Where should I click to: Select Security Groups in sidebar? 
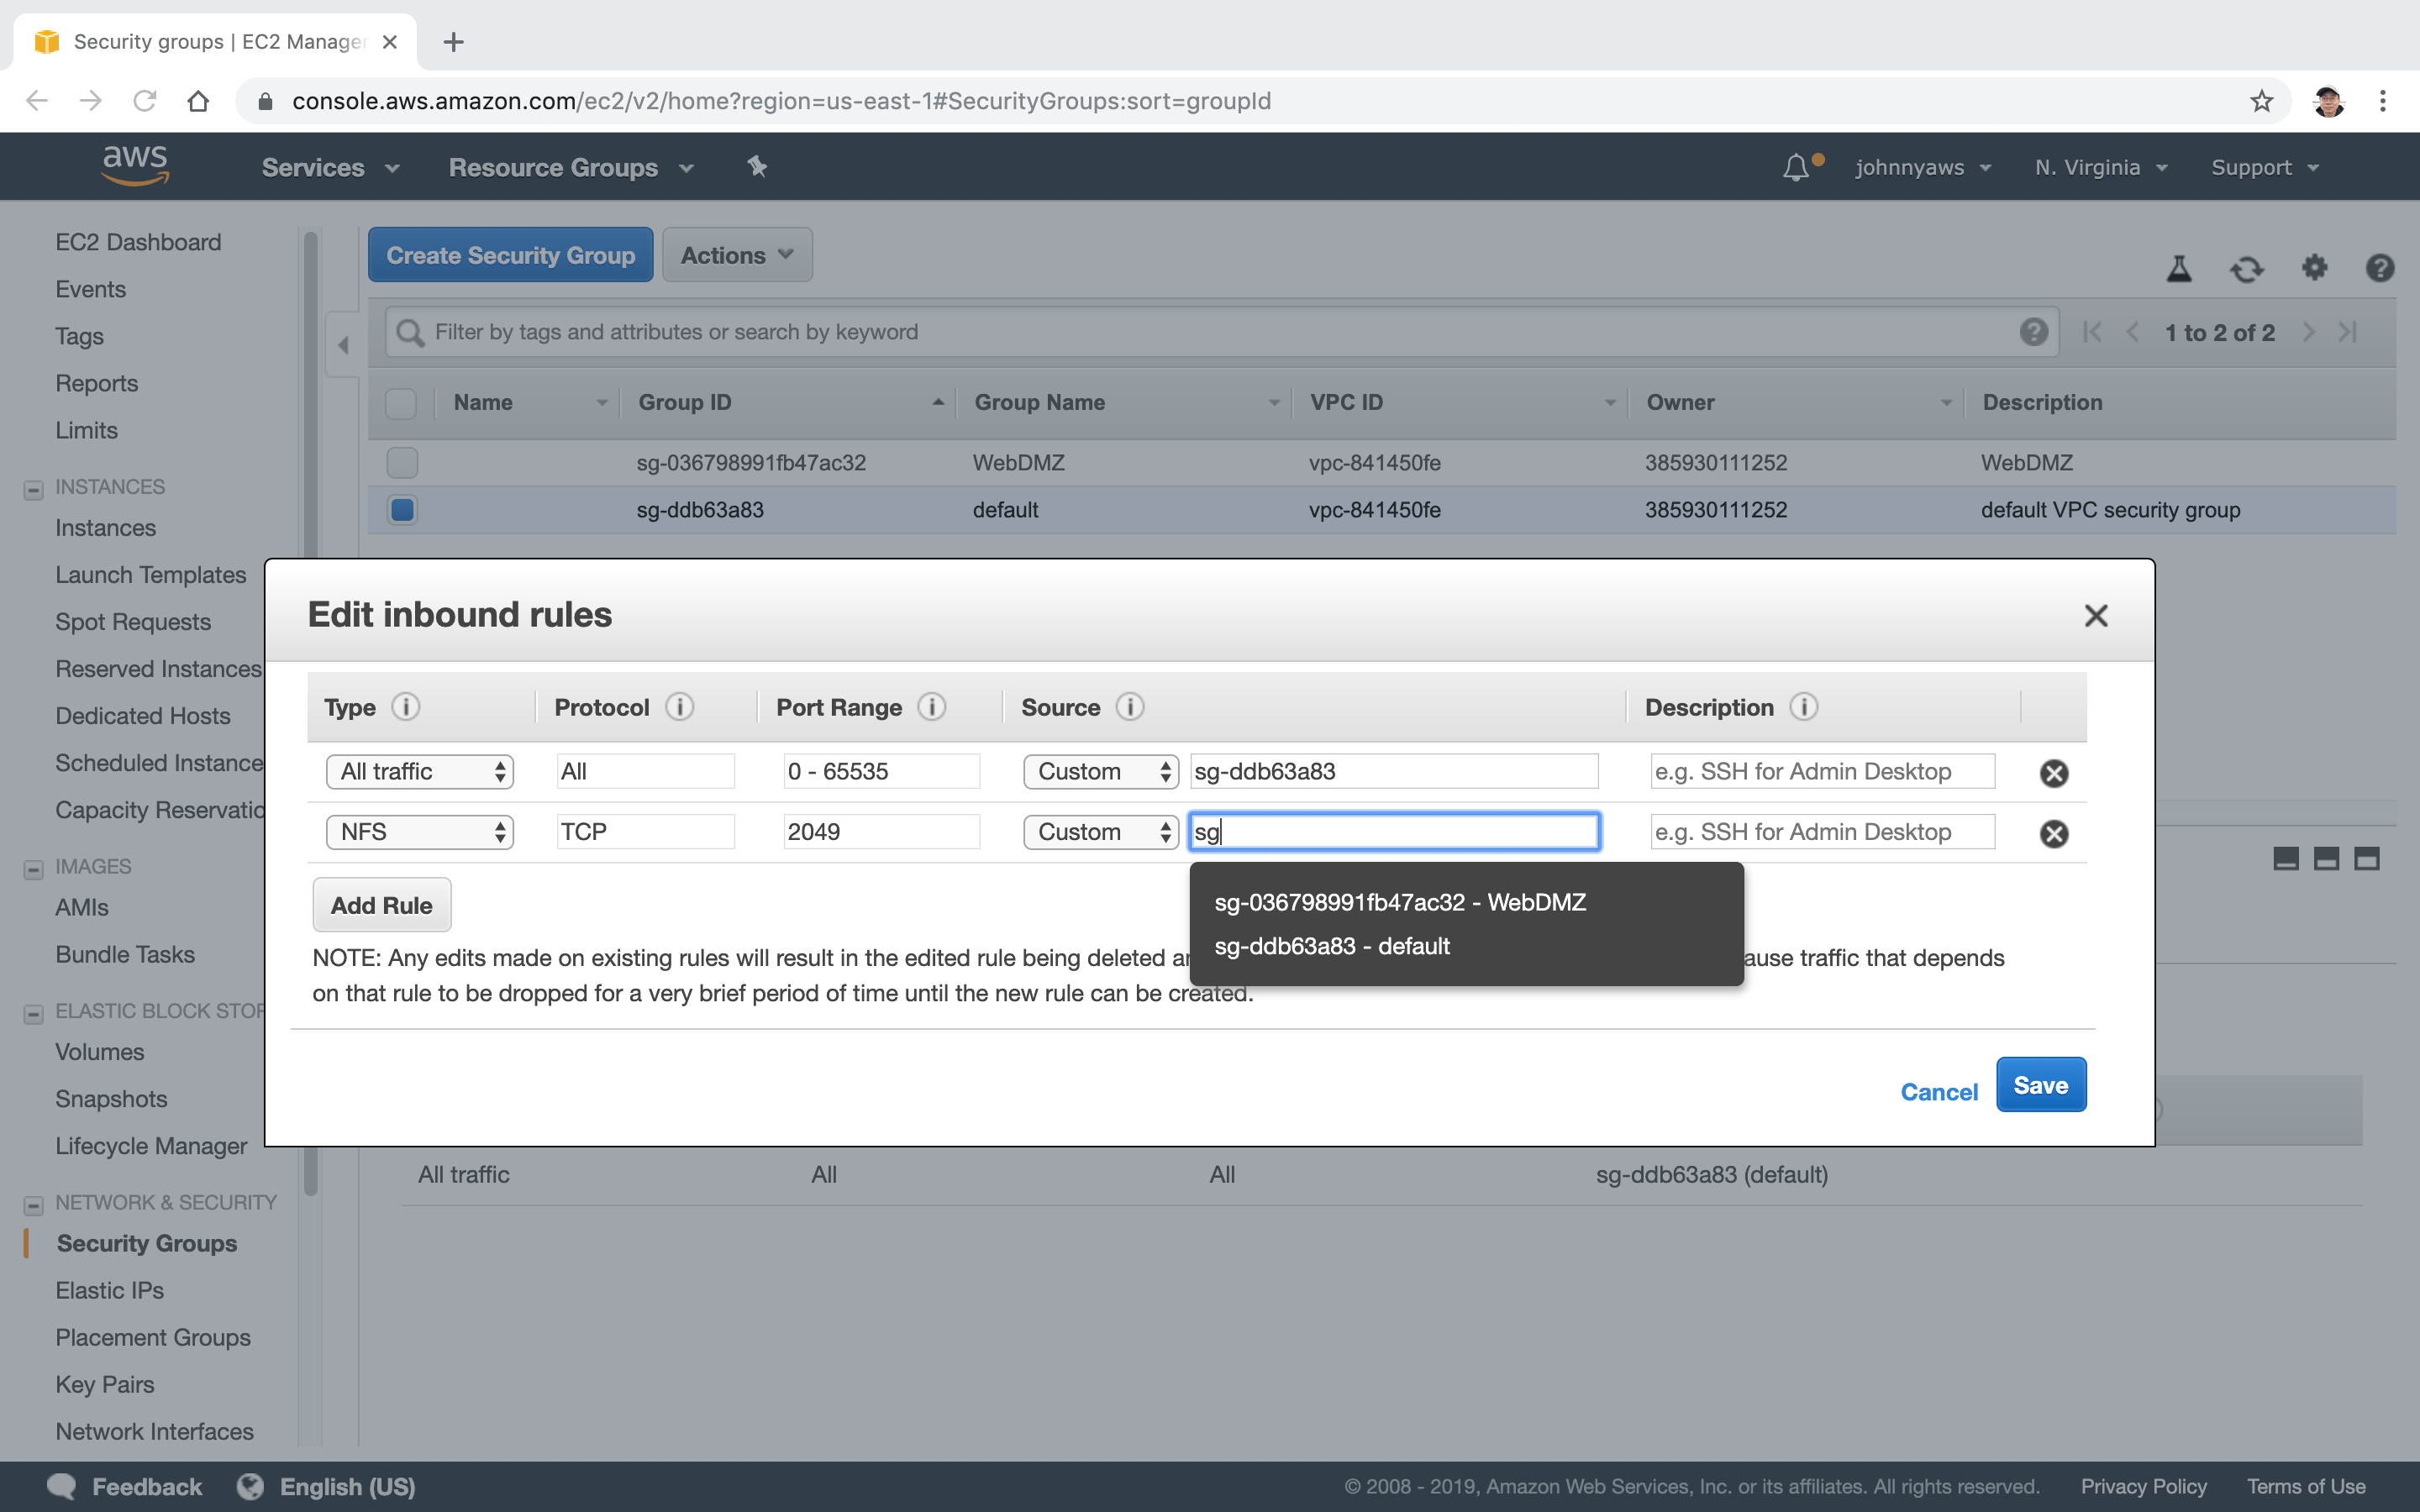coord(146,1243)
